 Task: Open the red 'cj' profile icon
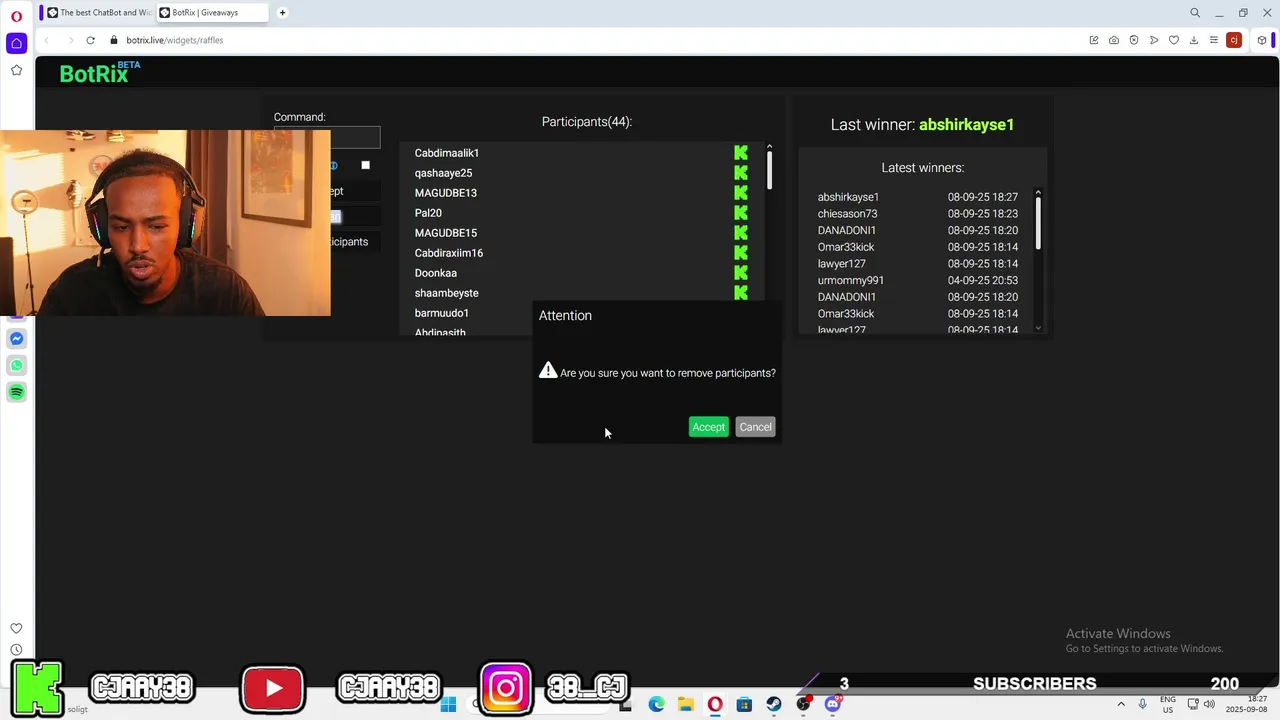tap(1234, 40)
